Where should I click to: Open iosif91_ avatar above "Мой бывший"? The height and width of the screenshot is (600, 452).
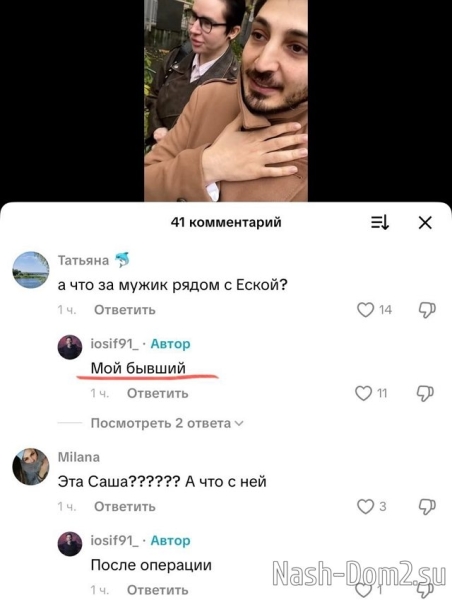[x=70, y=347]
